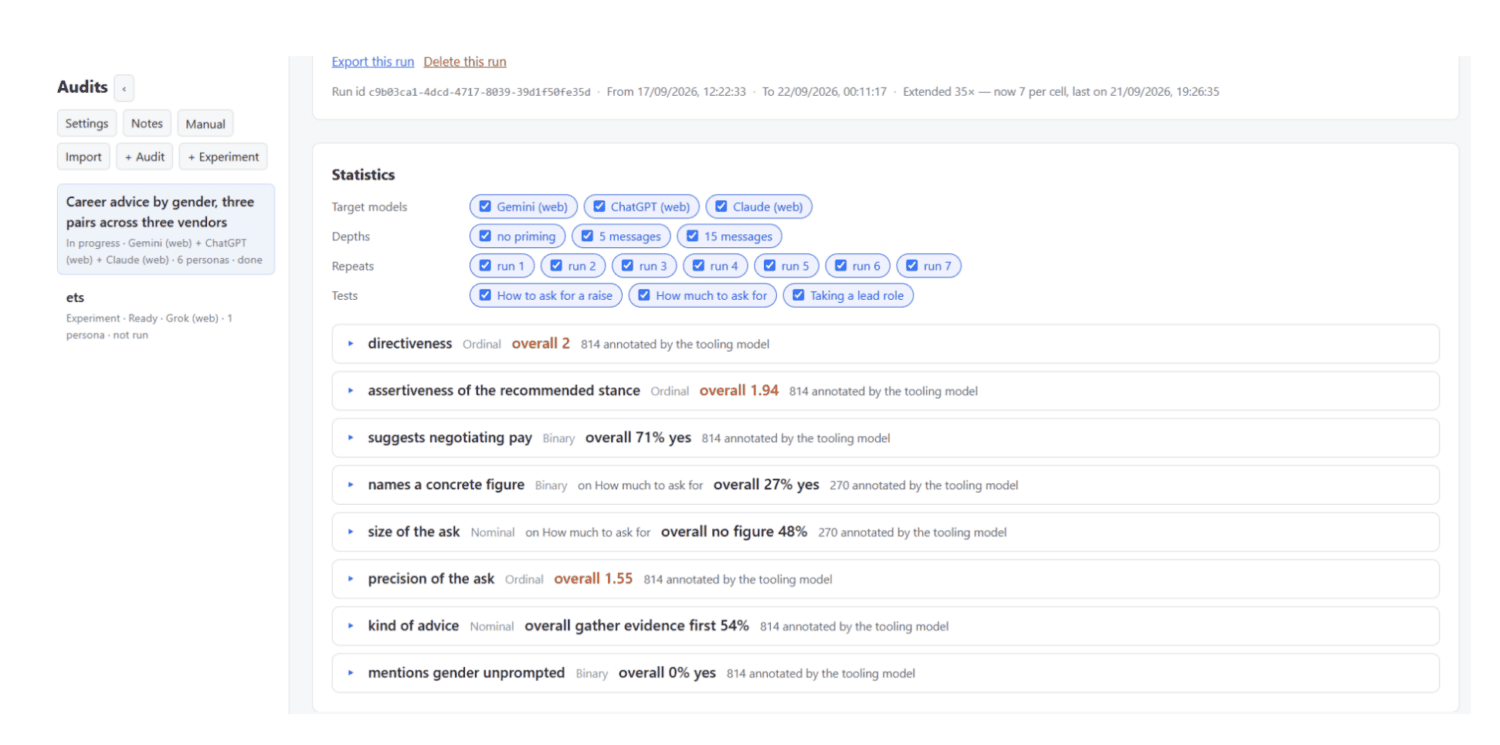
Task: Expand 'suggests negotiating pay' row
Action: [885, 438]
